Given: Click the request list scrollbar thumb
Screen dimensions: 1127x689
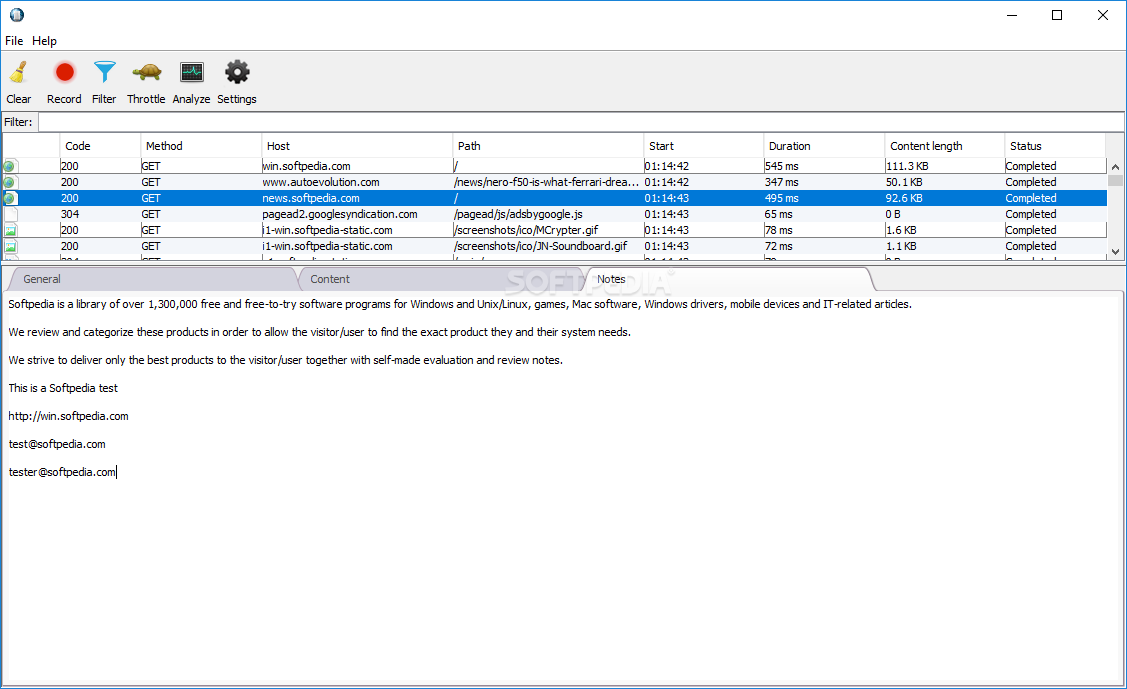Looking at the screenshot, I should tap(1116, 180).
